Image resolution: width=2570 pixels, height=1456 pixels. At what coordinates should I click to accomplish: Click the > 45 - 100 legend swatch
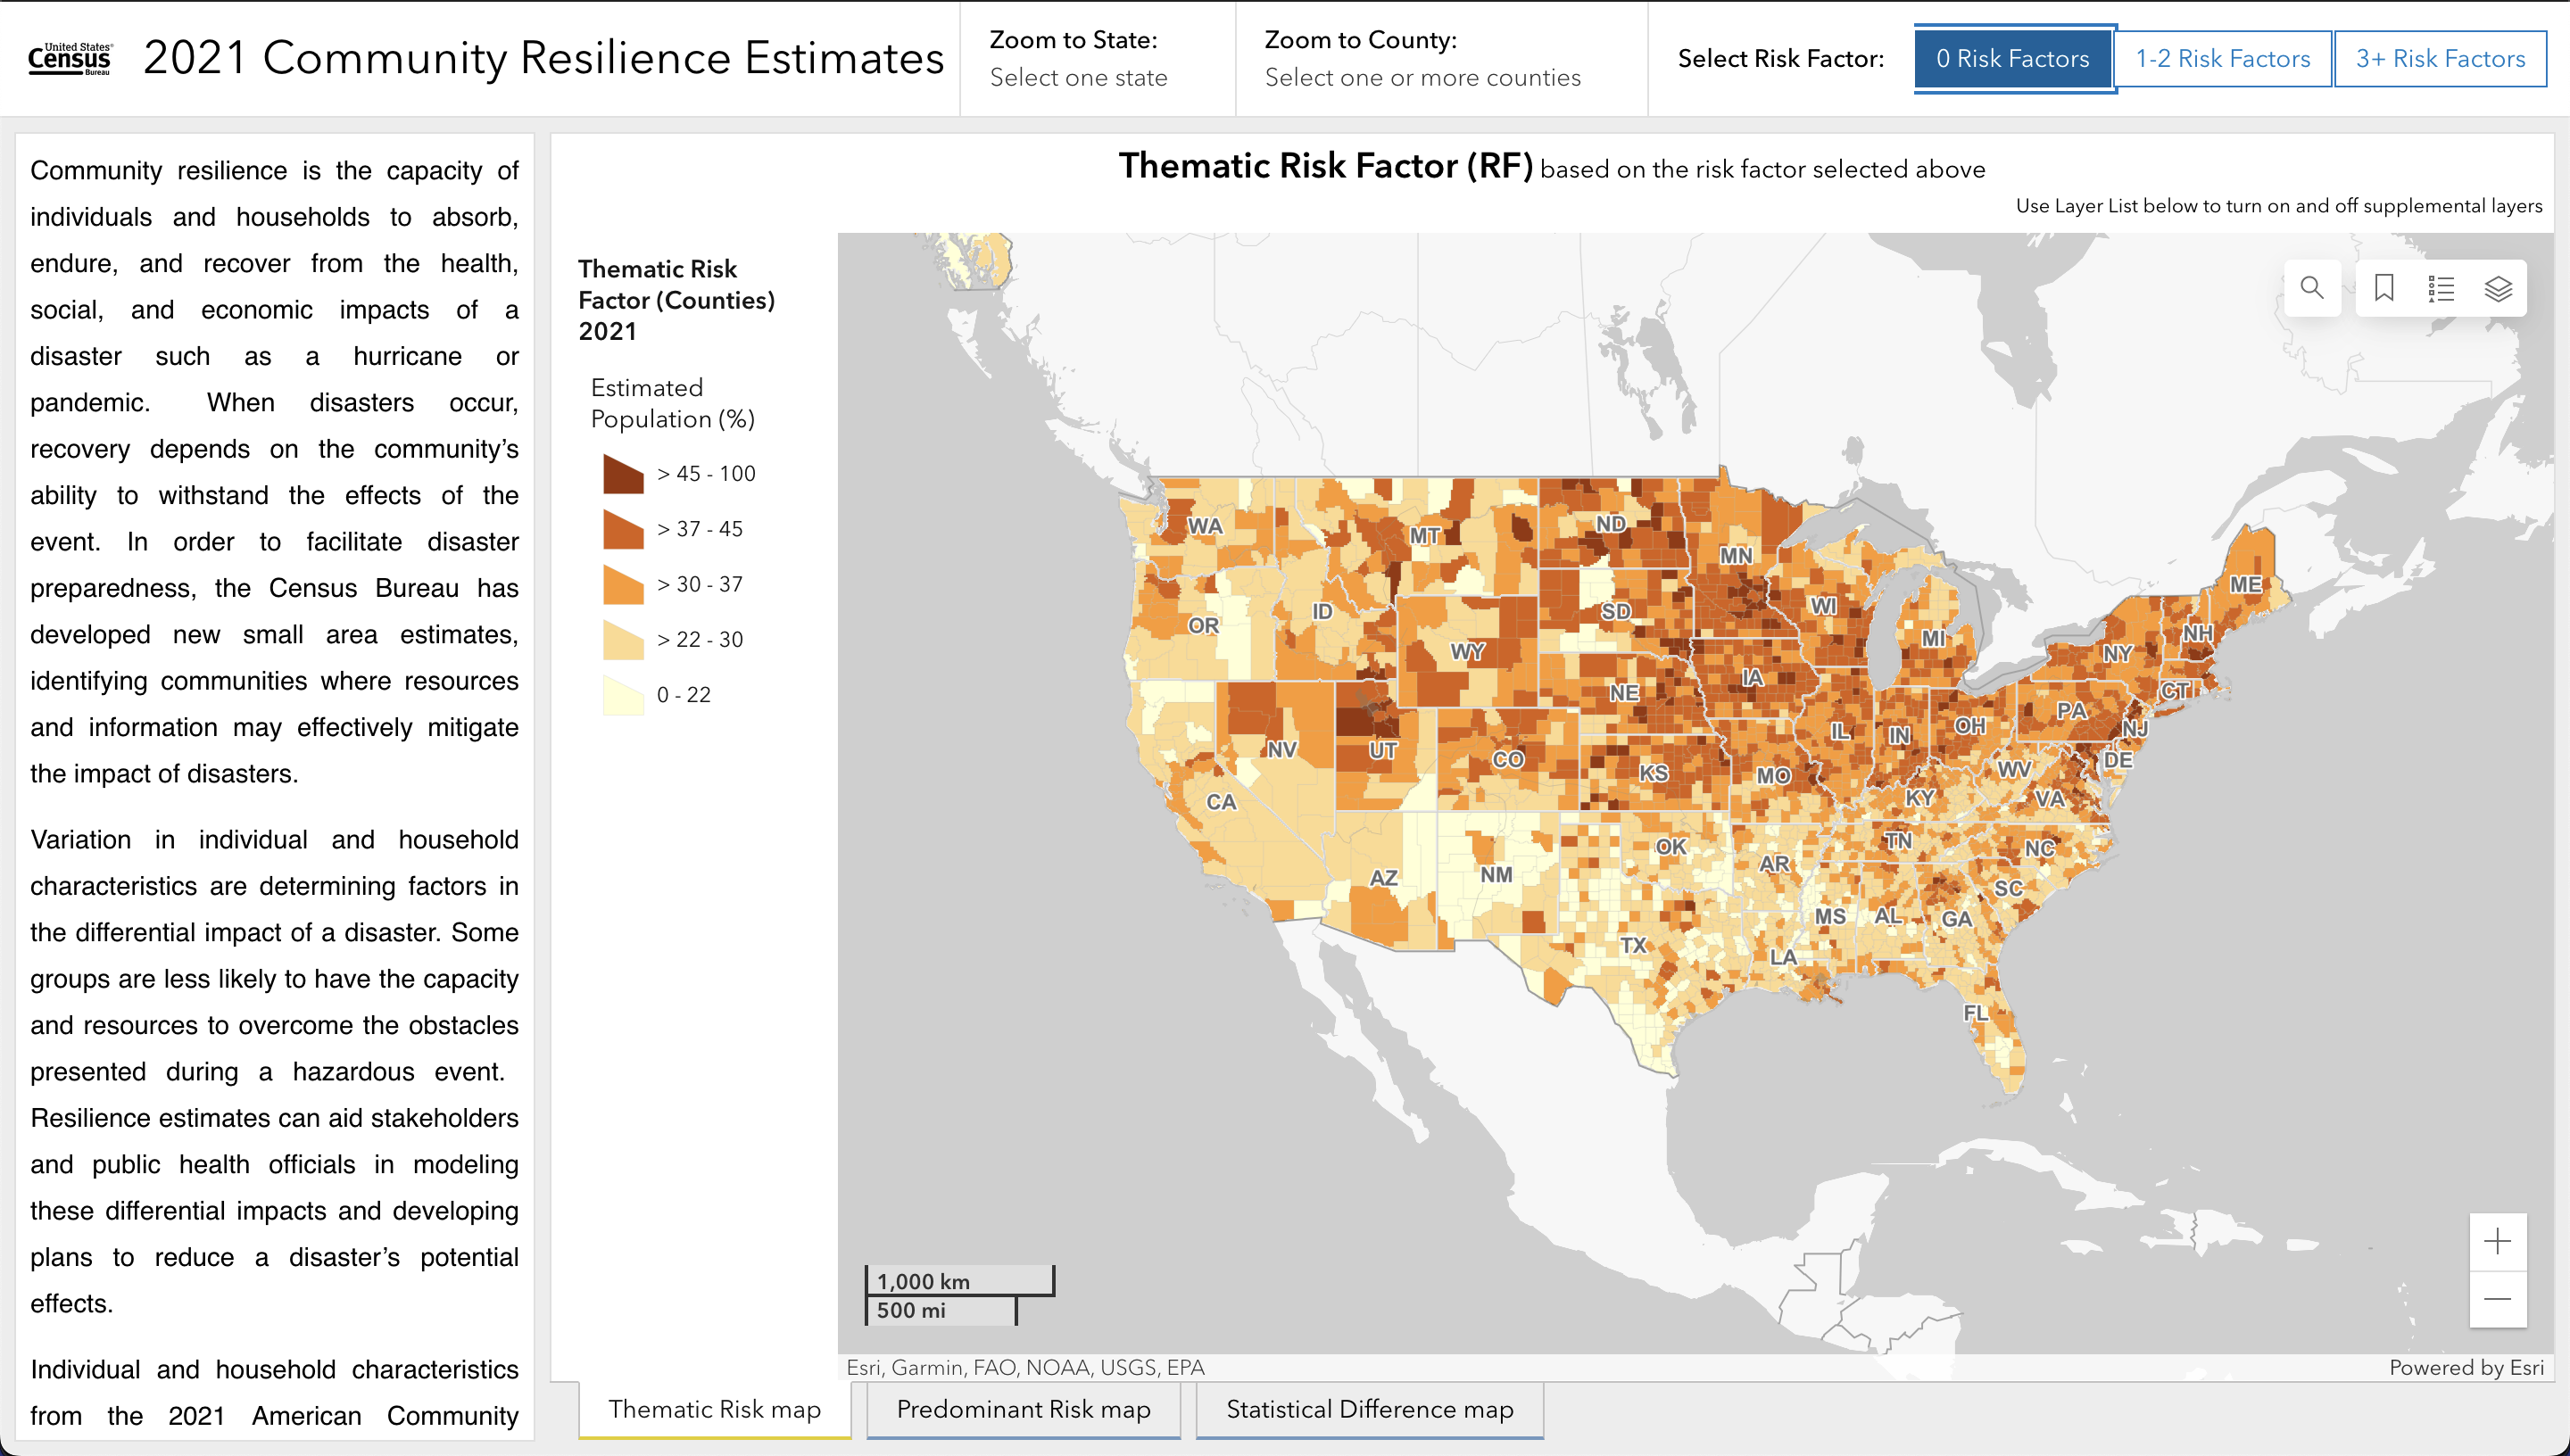623,474
